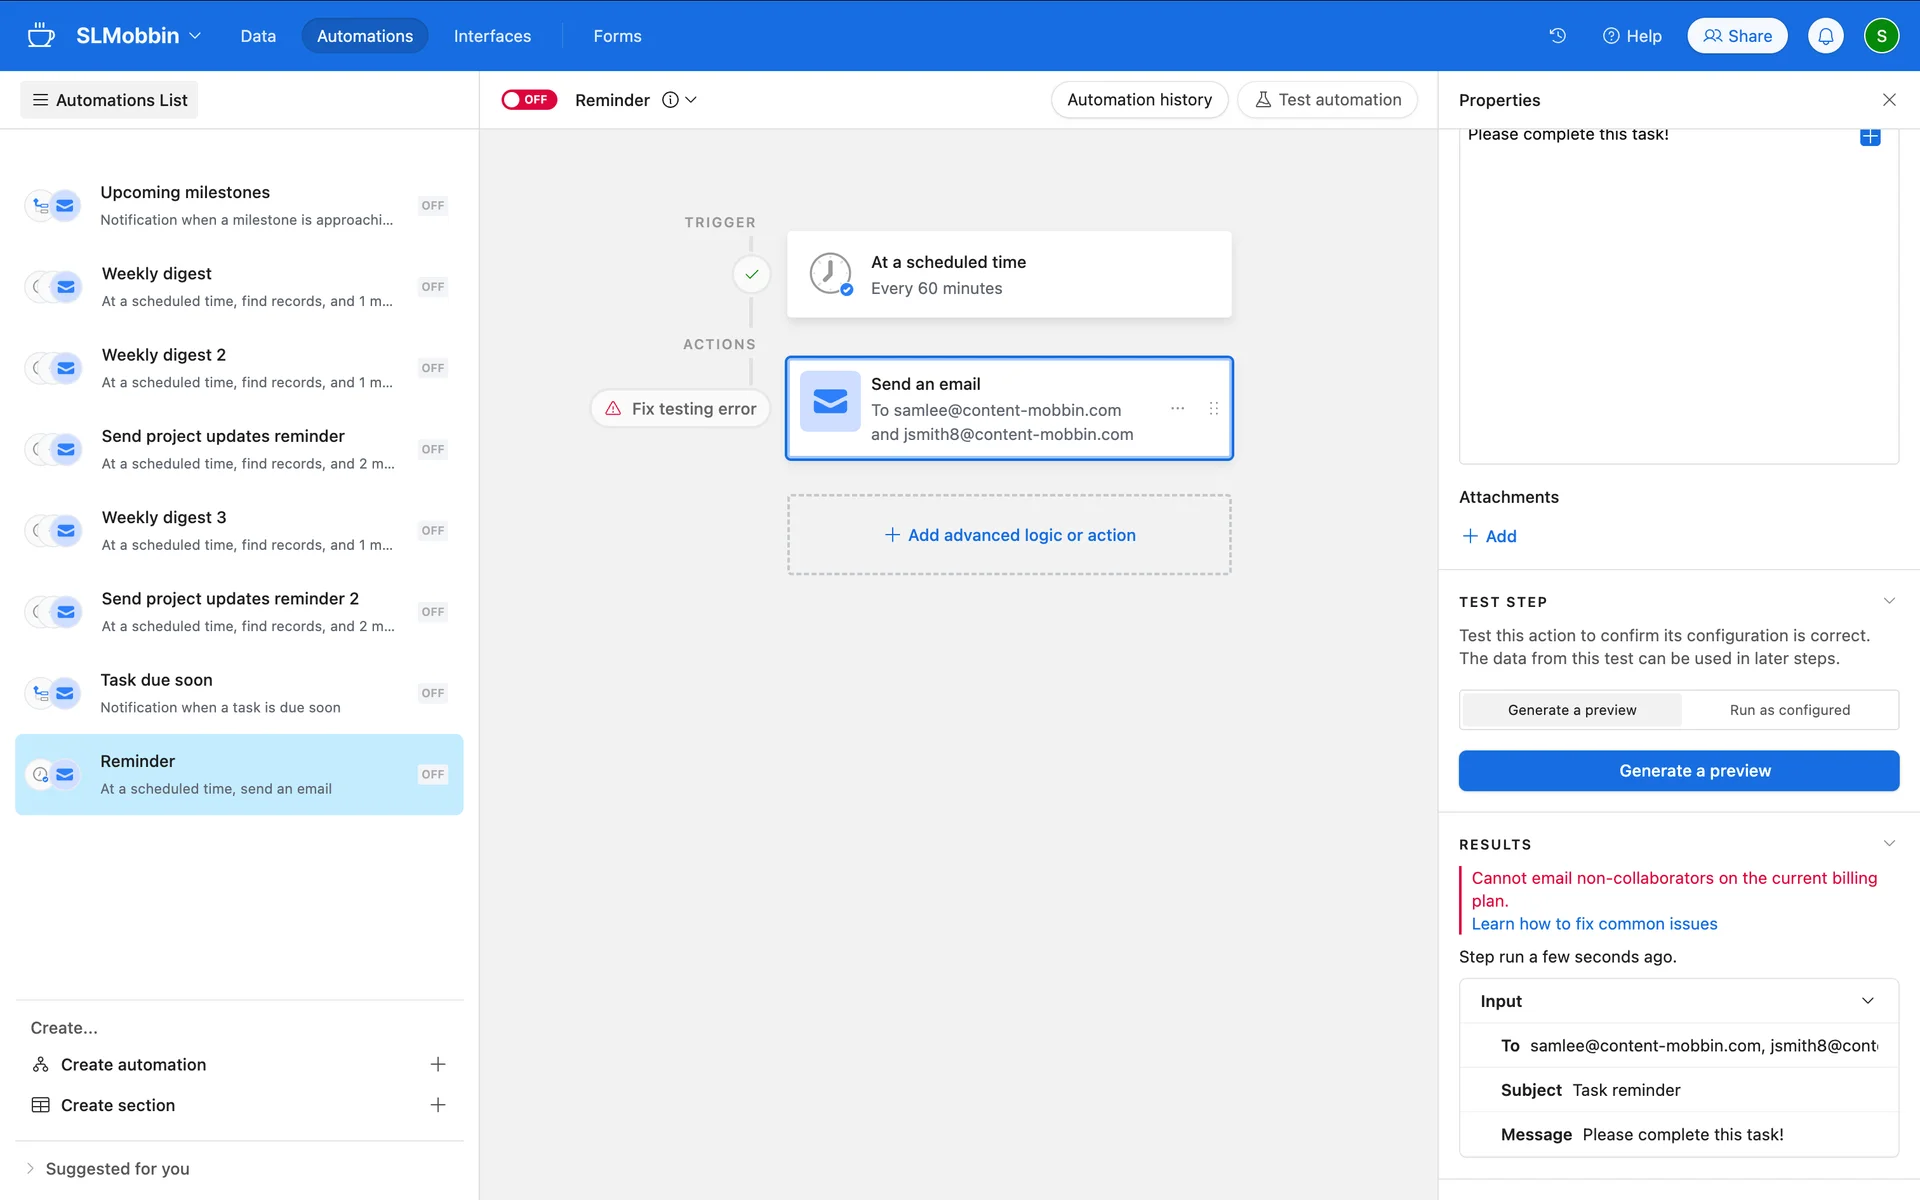
Task: Click plus icon next to Create automation
Action: [x=437, y=1064]
